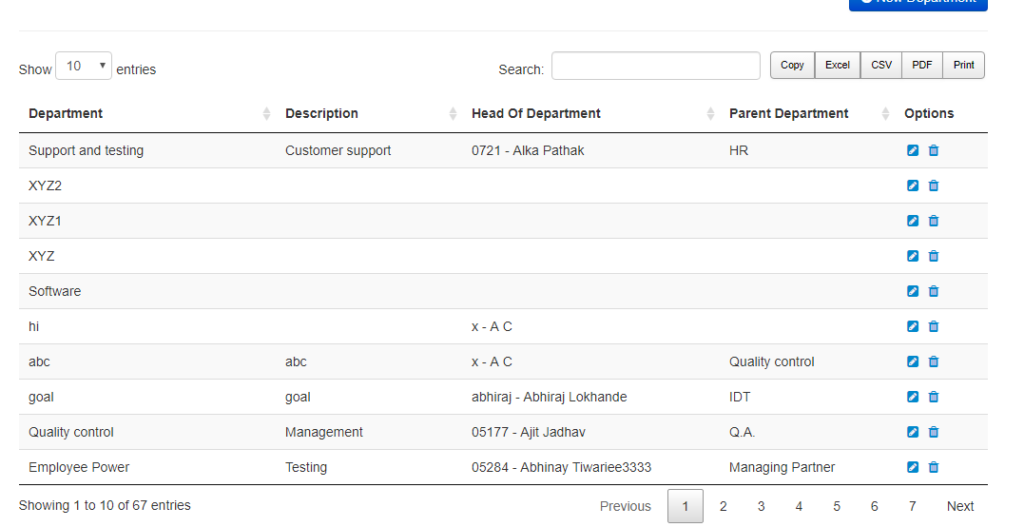Edit the Employee Power department
The height and width of the screenshot is (527, 1024).
(912, 468)
